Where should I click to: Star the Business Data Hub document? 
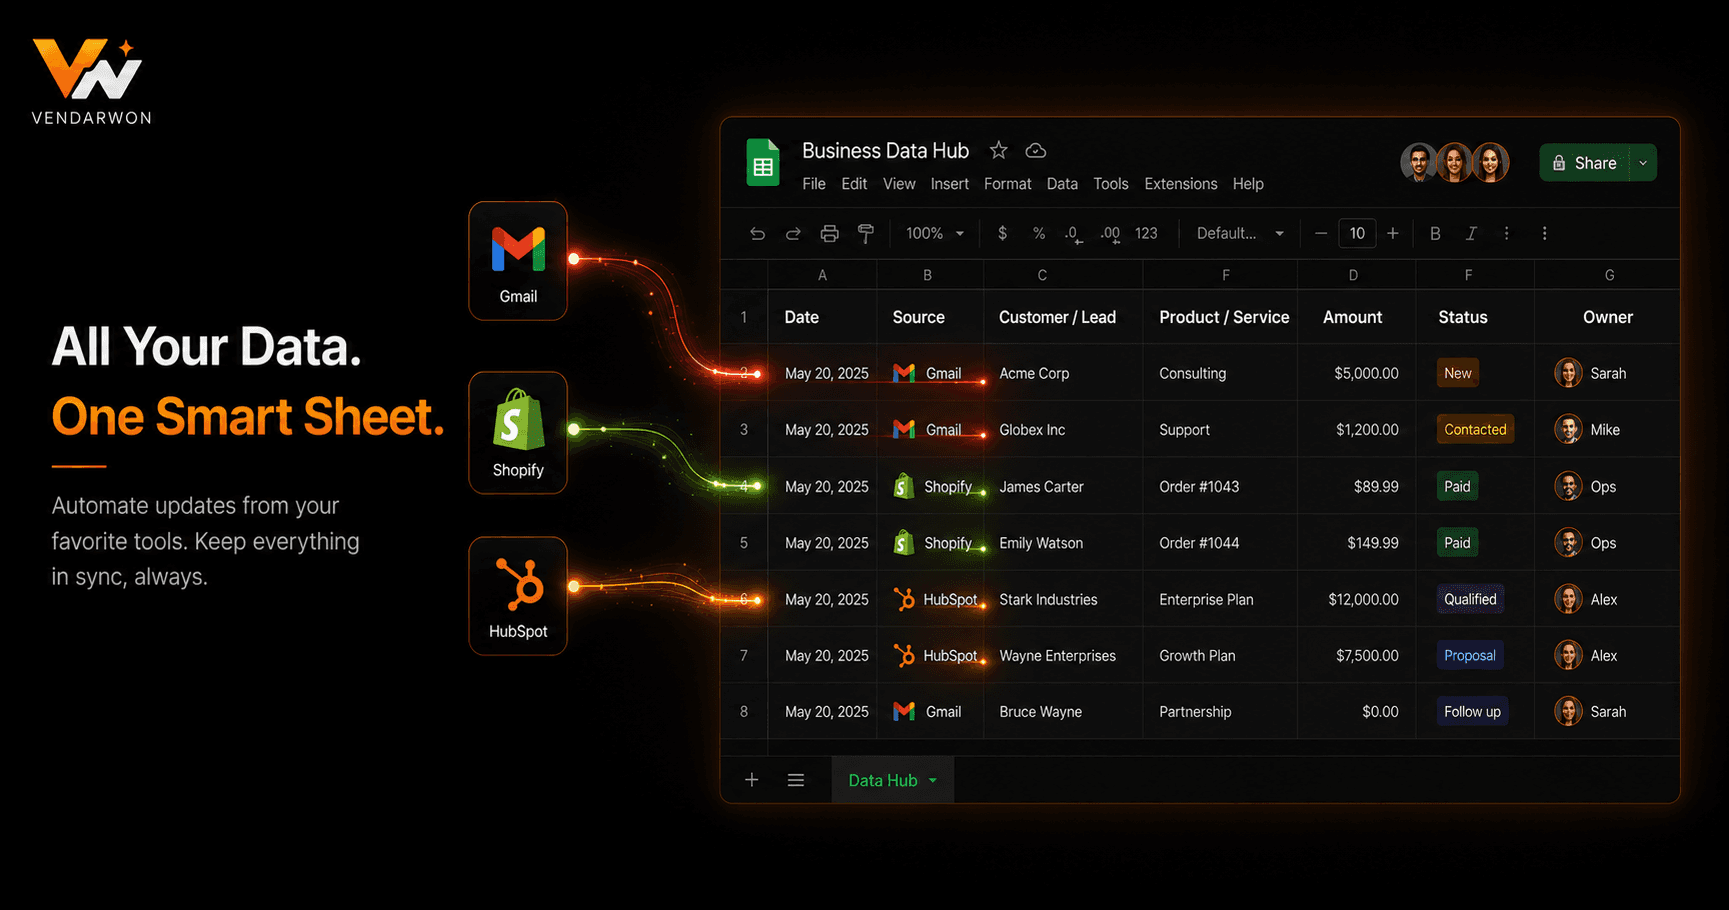click(998, 150)
